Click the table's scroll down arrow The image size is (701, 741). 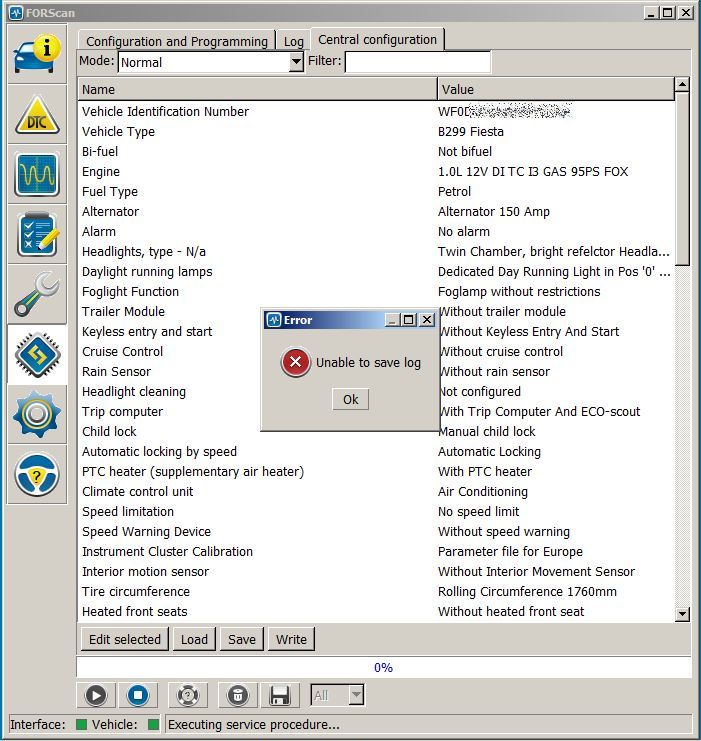pyautogui.click(x=683, y=613)
